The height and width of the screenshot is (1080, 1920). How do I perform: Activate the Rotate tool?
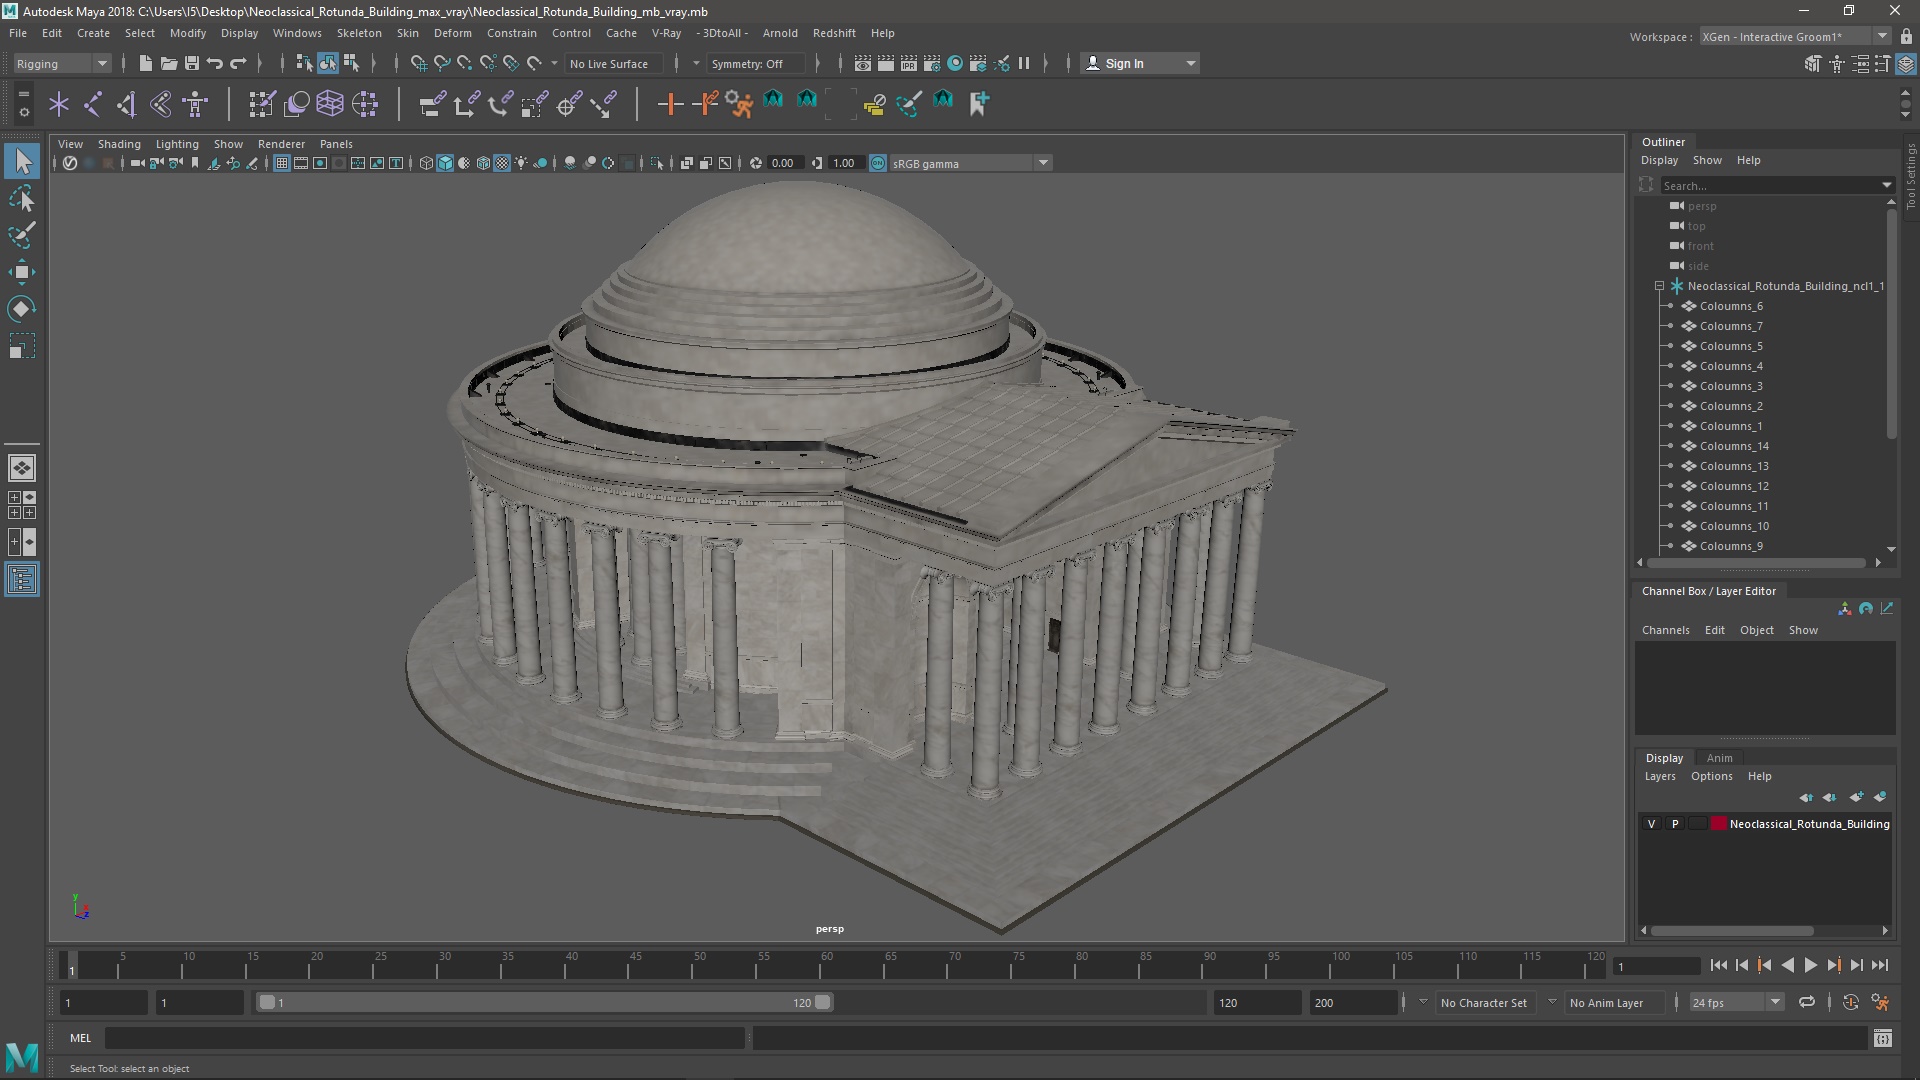[x=22, y=309]
